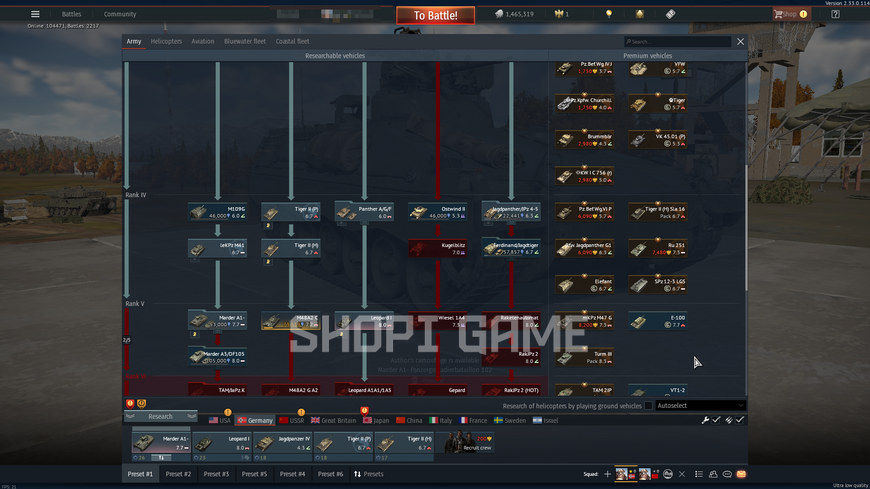
Task: Select the leKPz M41 vehicle
Action: click(x=218, y=248)
